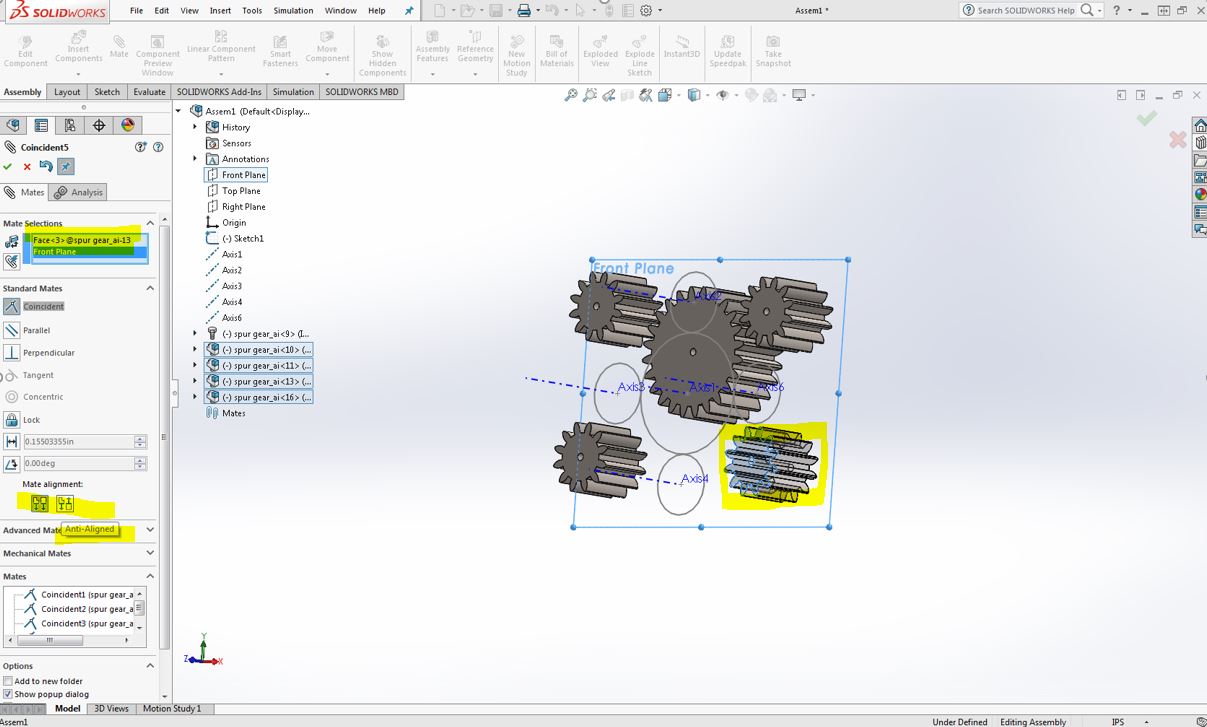Screen dimensions: 1207x727
Task: Expand the Advanced Mates section
Action: click(x=150, y=530)
